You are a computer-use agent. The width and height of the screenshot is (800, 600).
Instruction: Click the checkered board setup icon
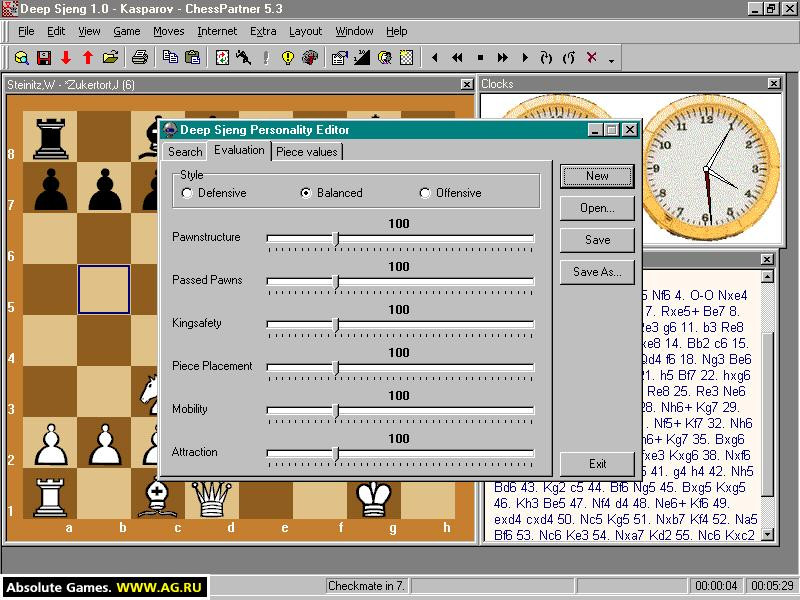pos(406,58)
